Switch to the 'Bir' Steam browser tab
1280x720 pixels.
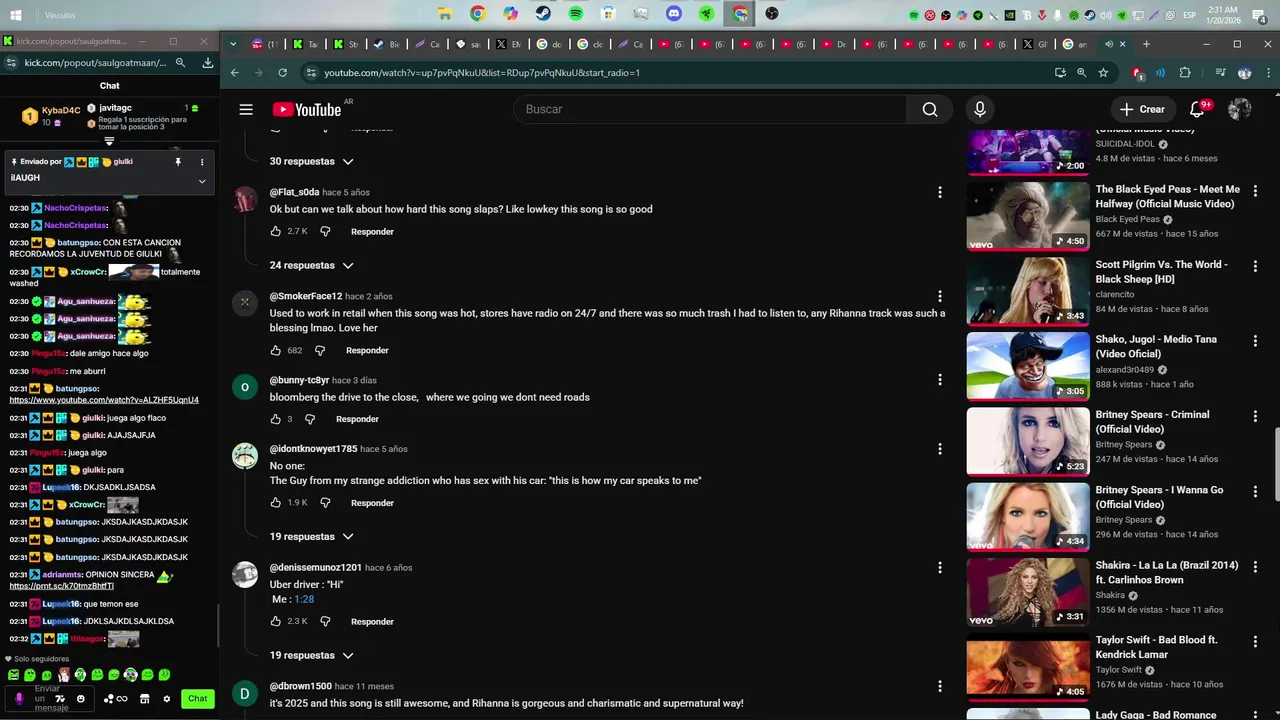click(386, 44)
